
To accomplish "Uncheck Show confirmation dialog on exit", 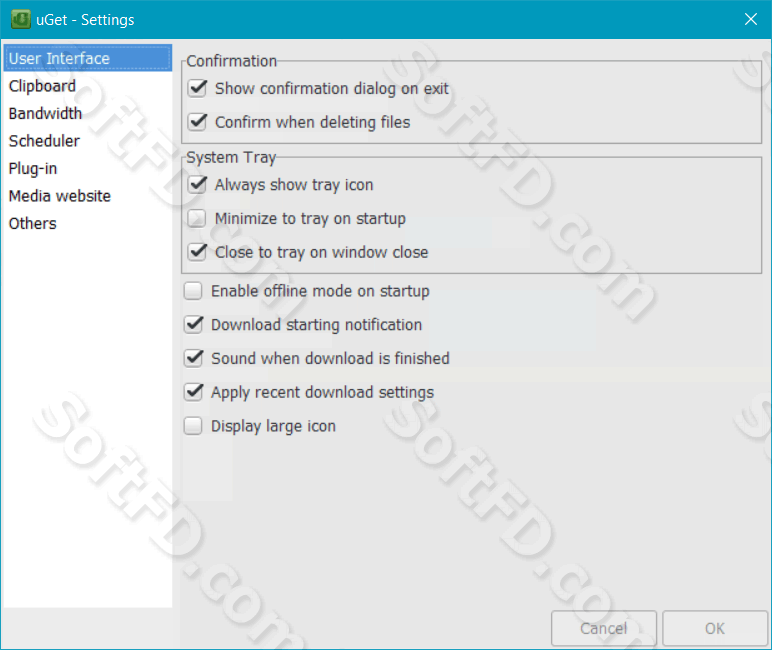I will pyautogui.click(x=197, y=89).
